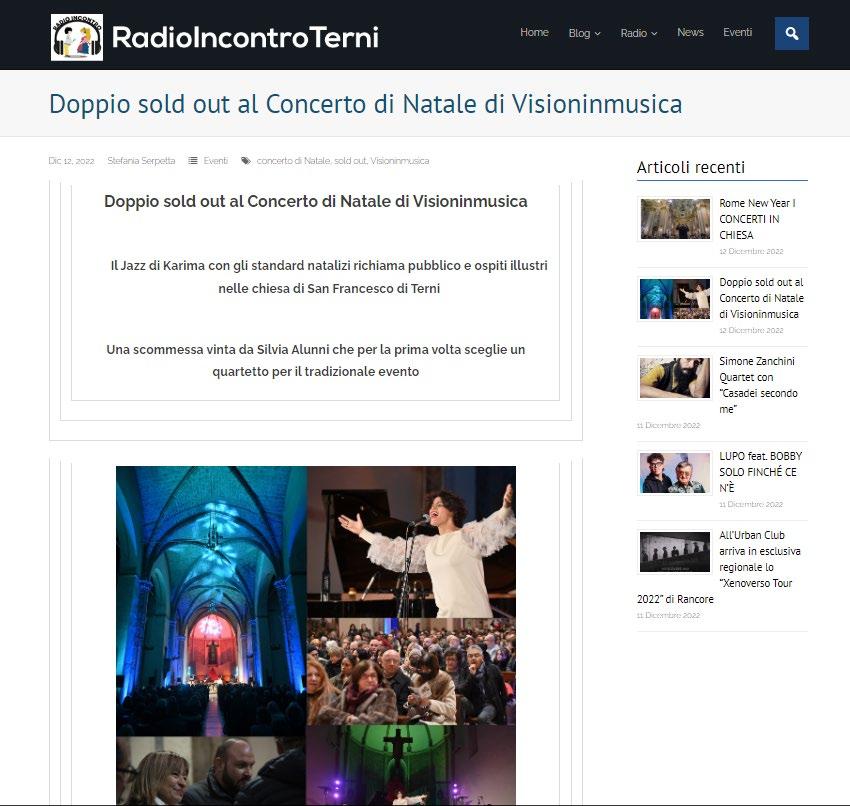Image resolution: width=850 pixels, height=806 pixels.
Task: Click the article box title Doppio sold out
Action: (x=315, y=201)
